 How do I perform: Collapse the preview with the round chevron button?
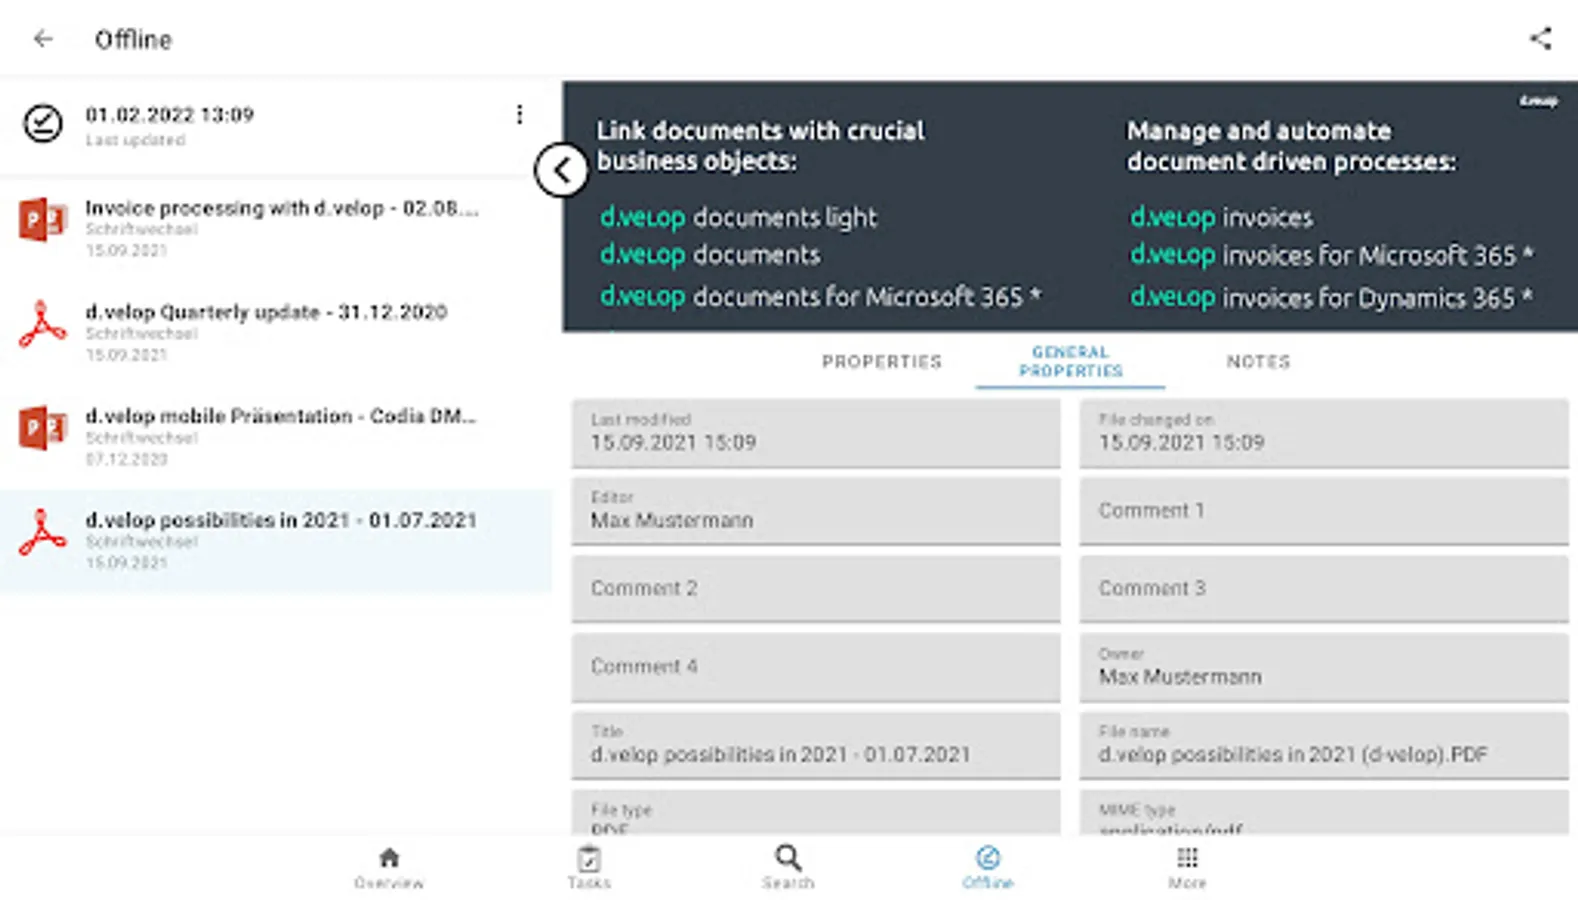(x=561, y=170)
